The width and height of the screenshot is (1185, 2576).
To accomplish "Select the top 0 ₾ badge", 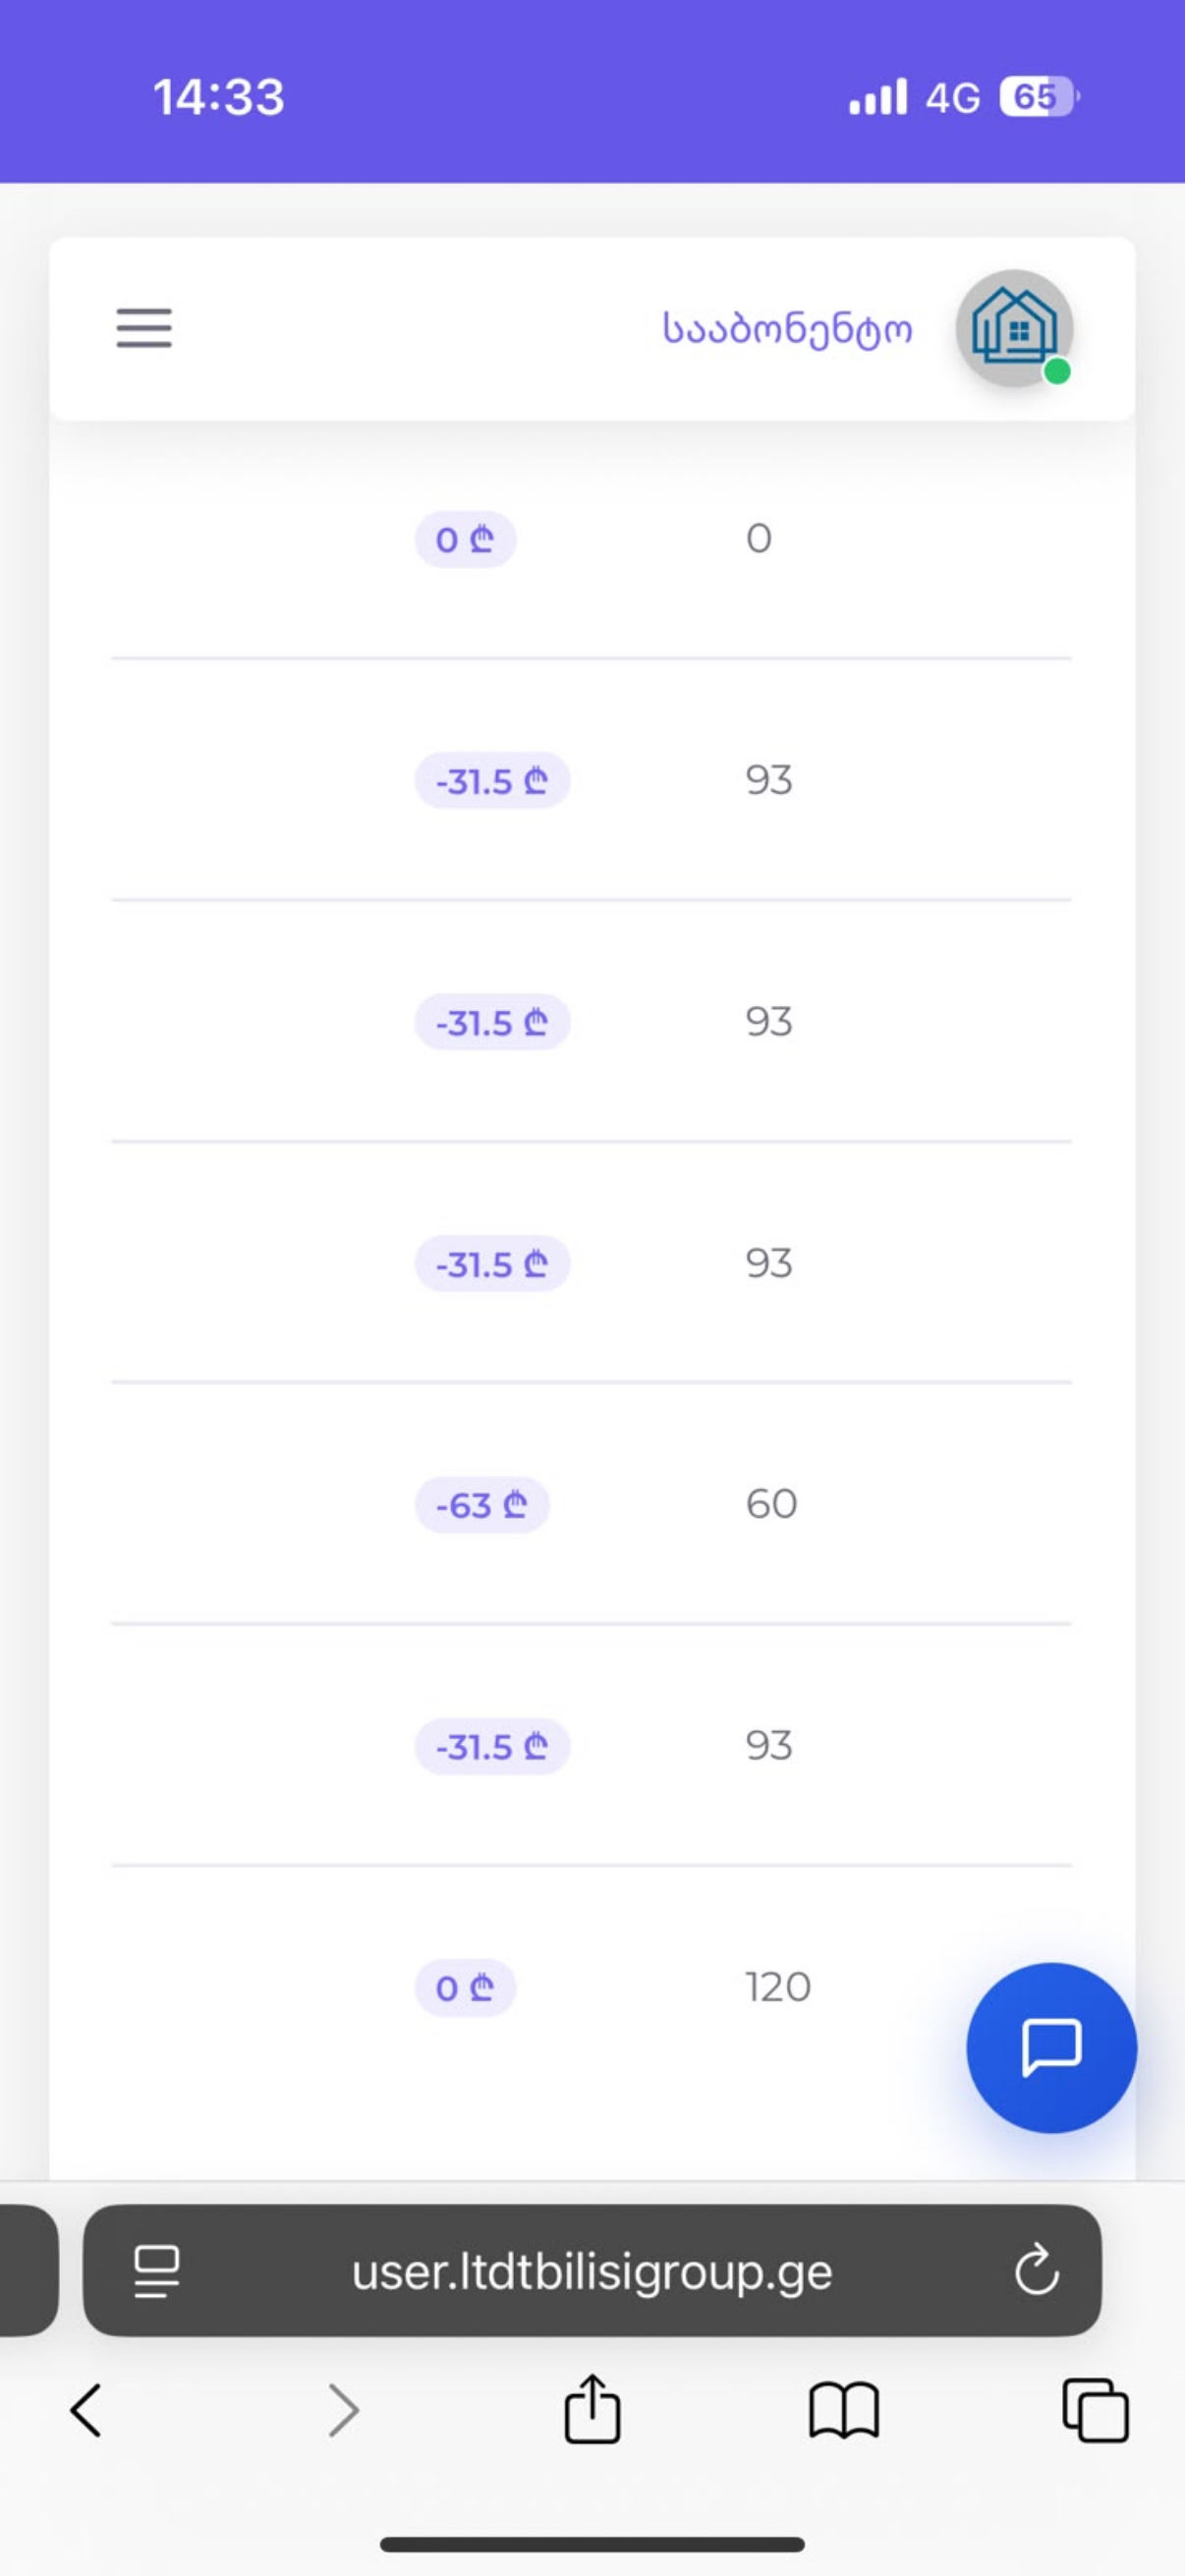I will [x=465, y=539].
